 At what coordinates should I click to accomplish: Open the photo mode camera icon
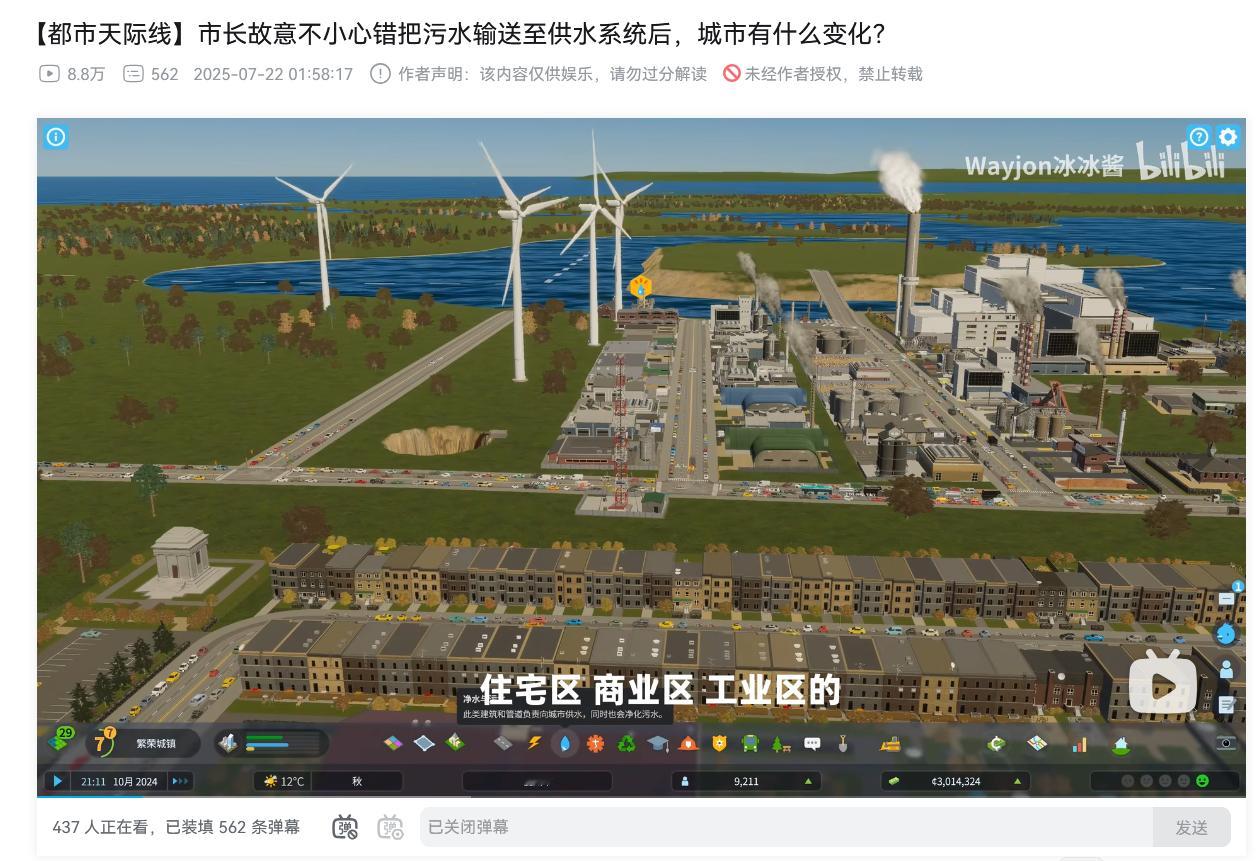pyautogui.click(x=1226, y=742)
